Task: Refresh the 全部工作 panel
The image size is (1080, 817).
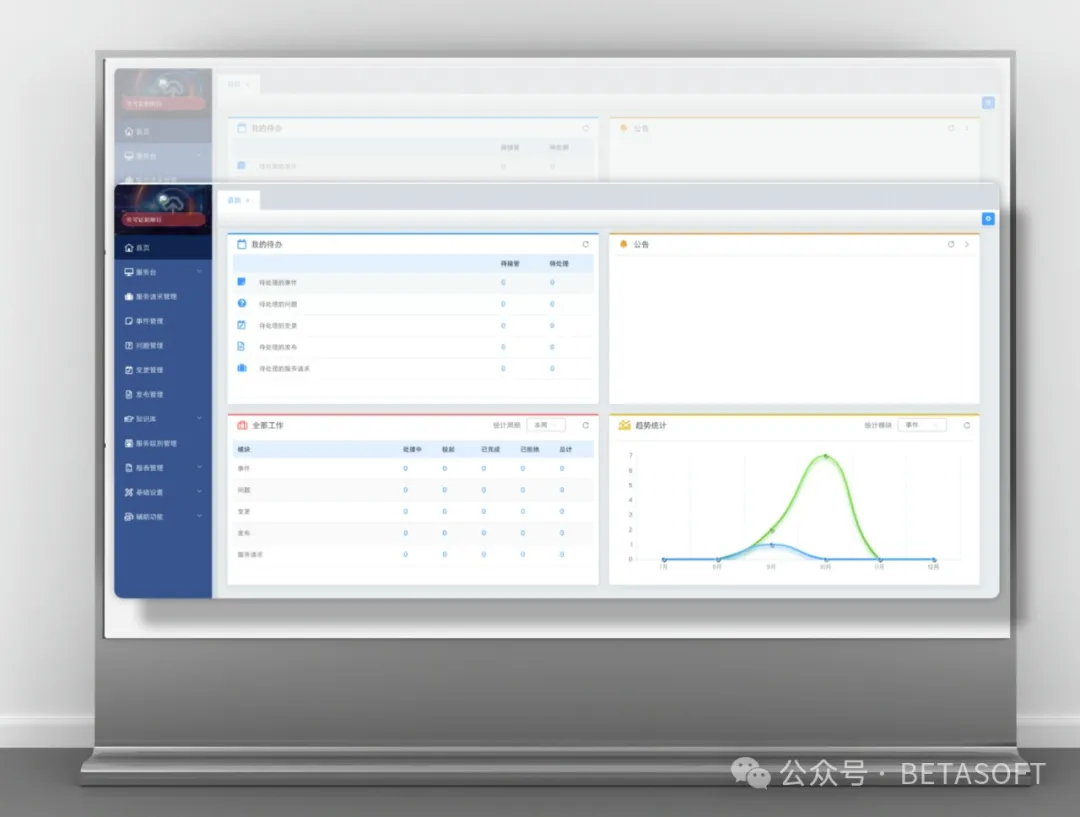Action: tap(585, 425)
